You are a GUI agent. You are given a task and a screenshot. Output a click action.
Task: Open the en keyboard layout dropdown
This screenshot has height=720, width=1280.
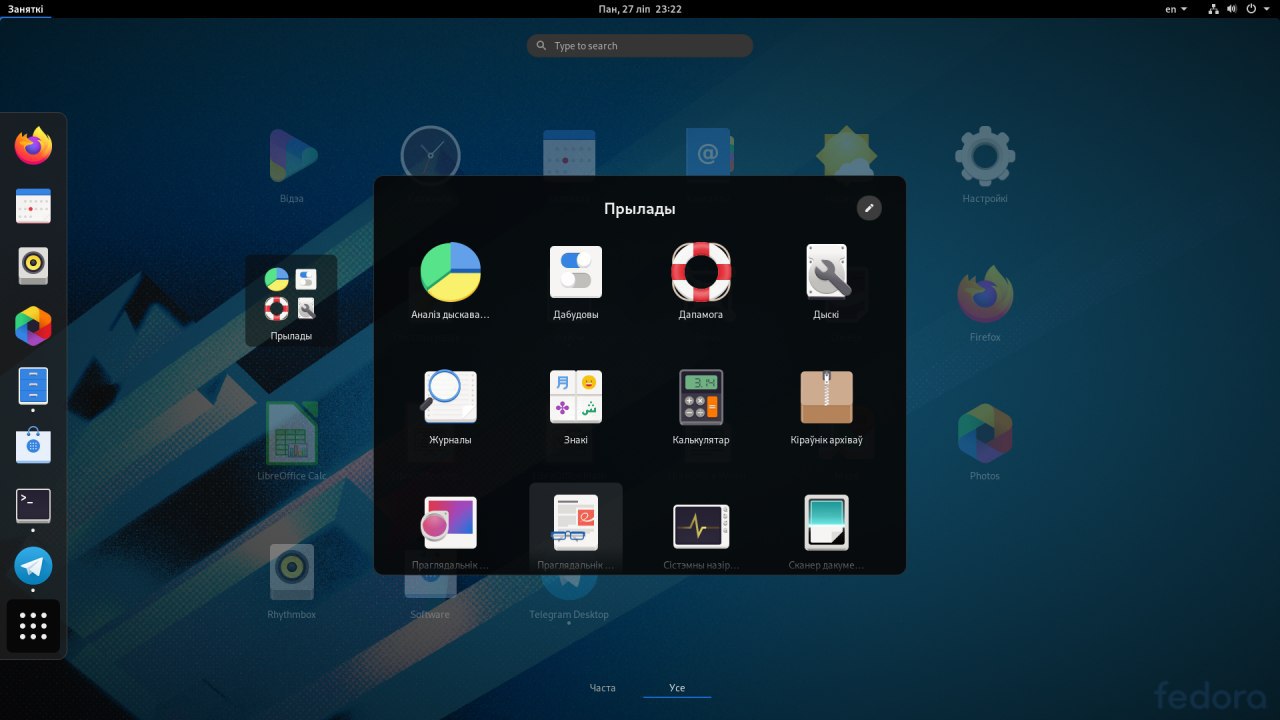(1176, 9)
